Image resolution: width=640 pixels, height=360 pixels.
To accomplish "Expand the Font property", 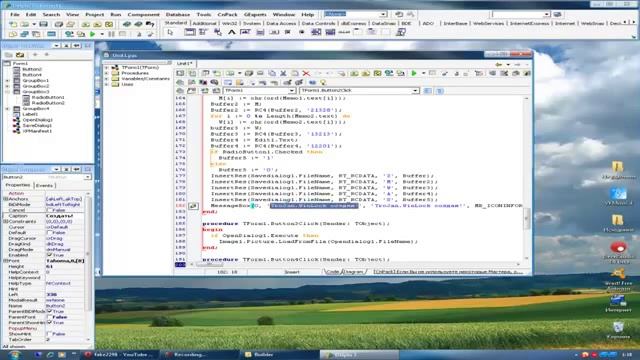I will pos(6,261).
